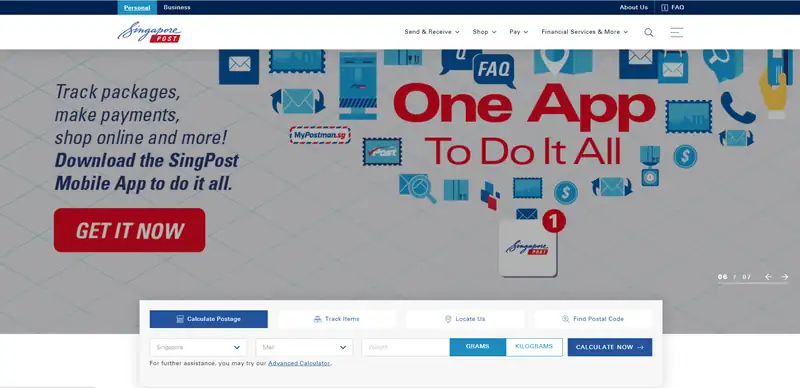Open the Advanced Calculator link
This screenshot has height=388, width=800.
point(299,363)
